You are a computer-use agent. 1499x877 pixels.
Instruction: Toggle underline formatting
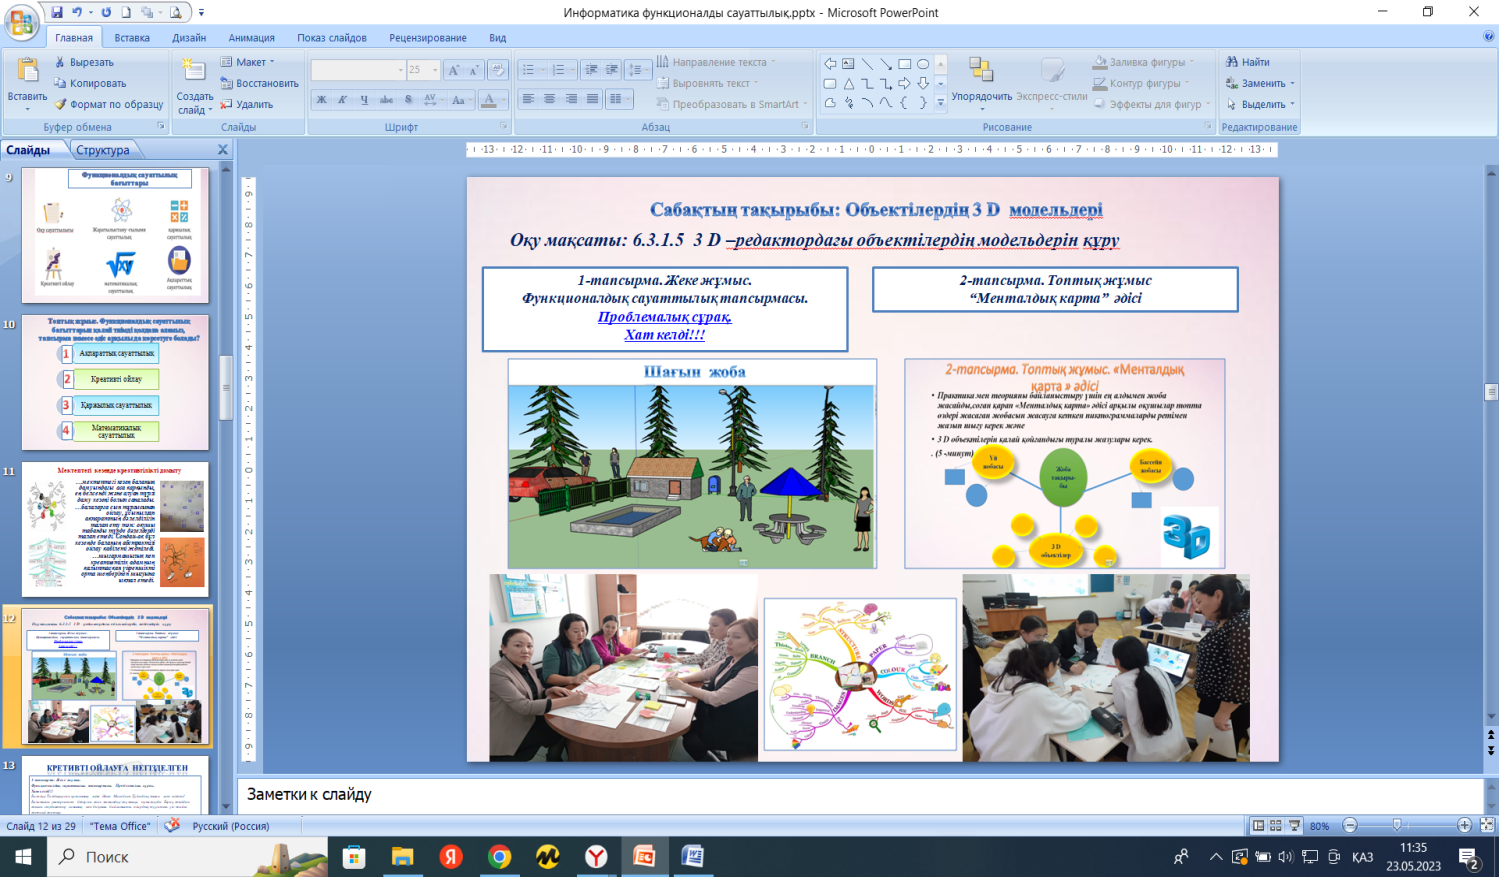[x=364, y=99]
